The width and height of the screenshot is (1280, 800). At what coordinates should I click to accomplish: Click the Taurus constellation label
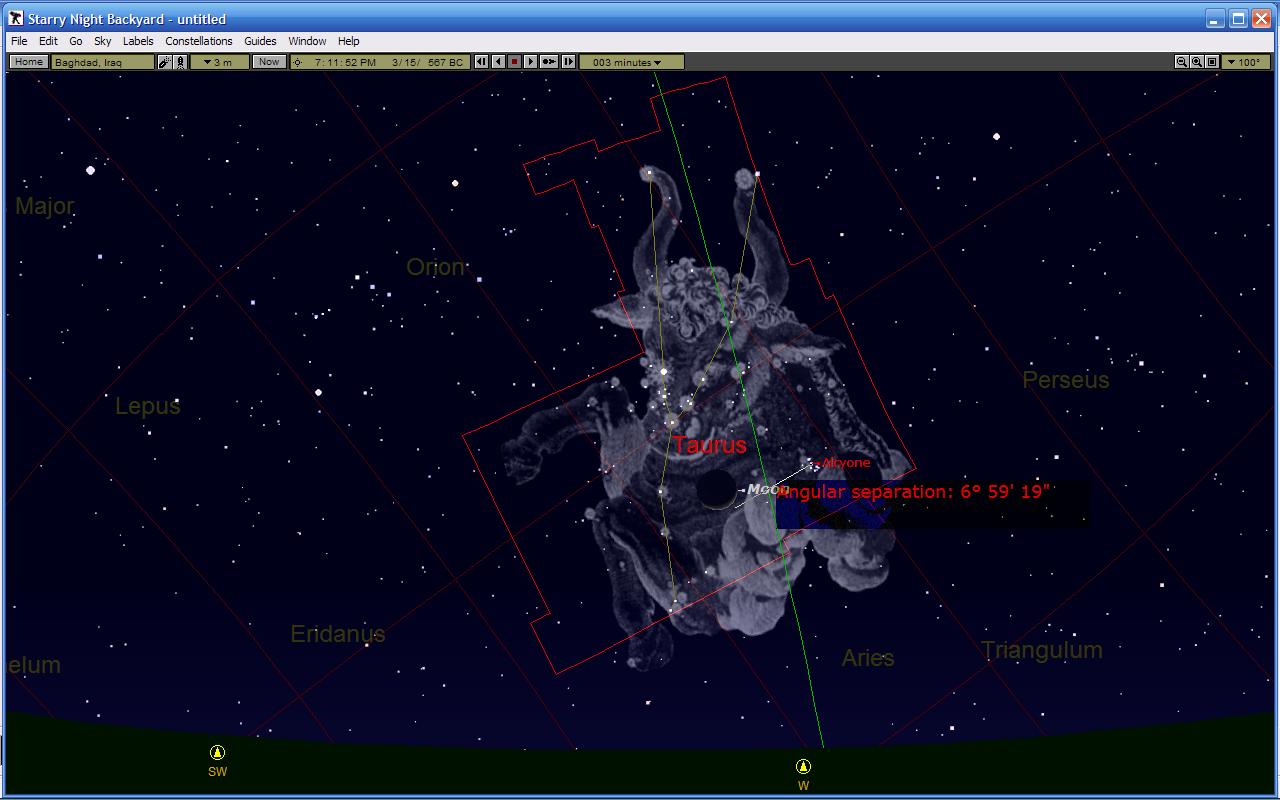coord(710,445)
